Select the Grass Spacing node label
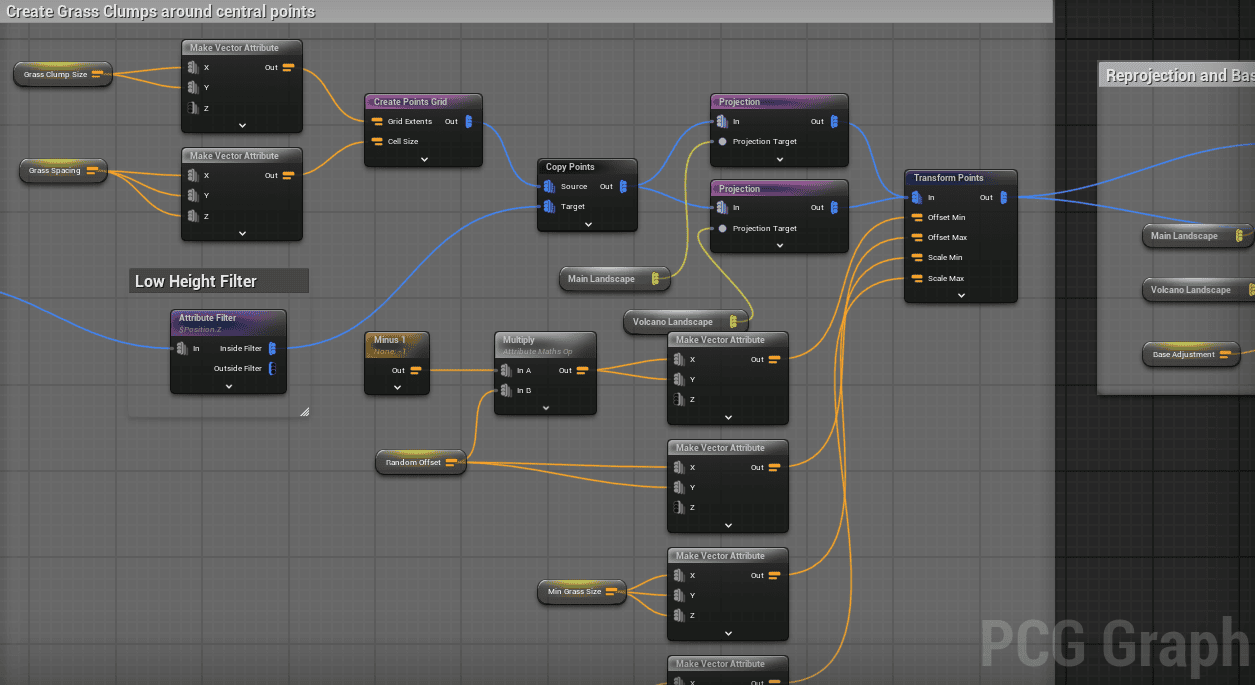The image size is (1255, 685). tap(54, 171)
